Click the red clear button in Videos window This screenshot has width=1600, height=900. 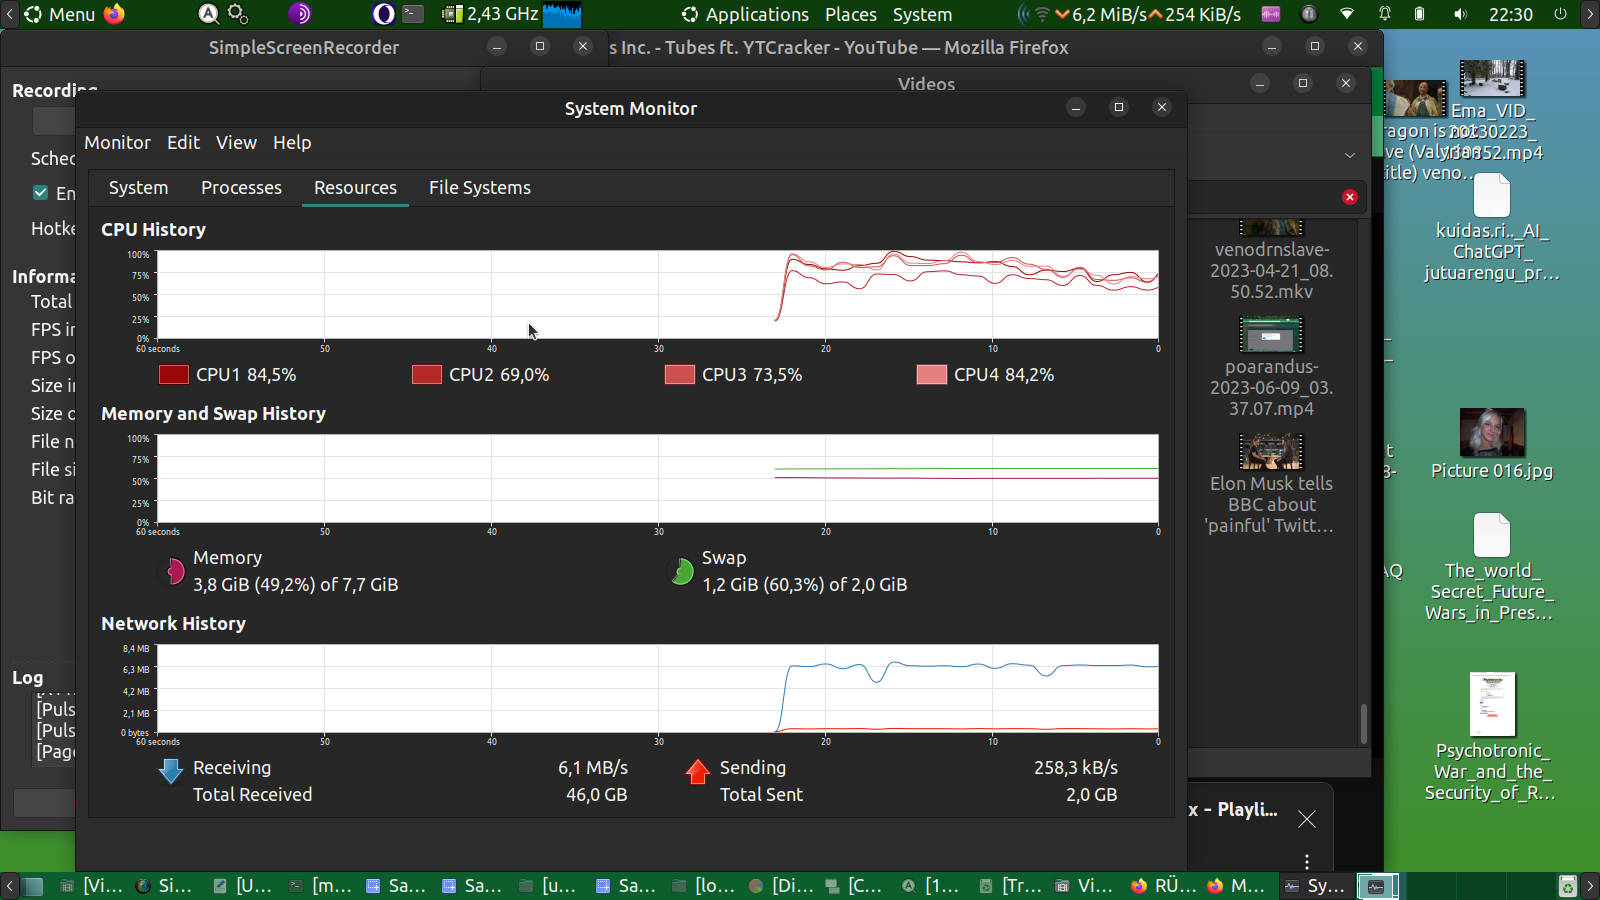[1350, 197]
